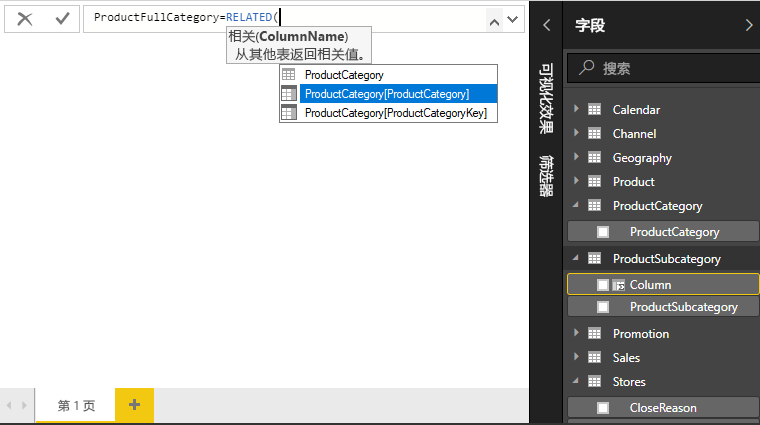Cancel the formula with the X icon

(25, 18)
